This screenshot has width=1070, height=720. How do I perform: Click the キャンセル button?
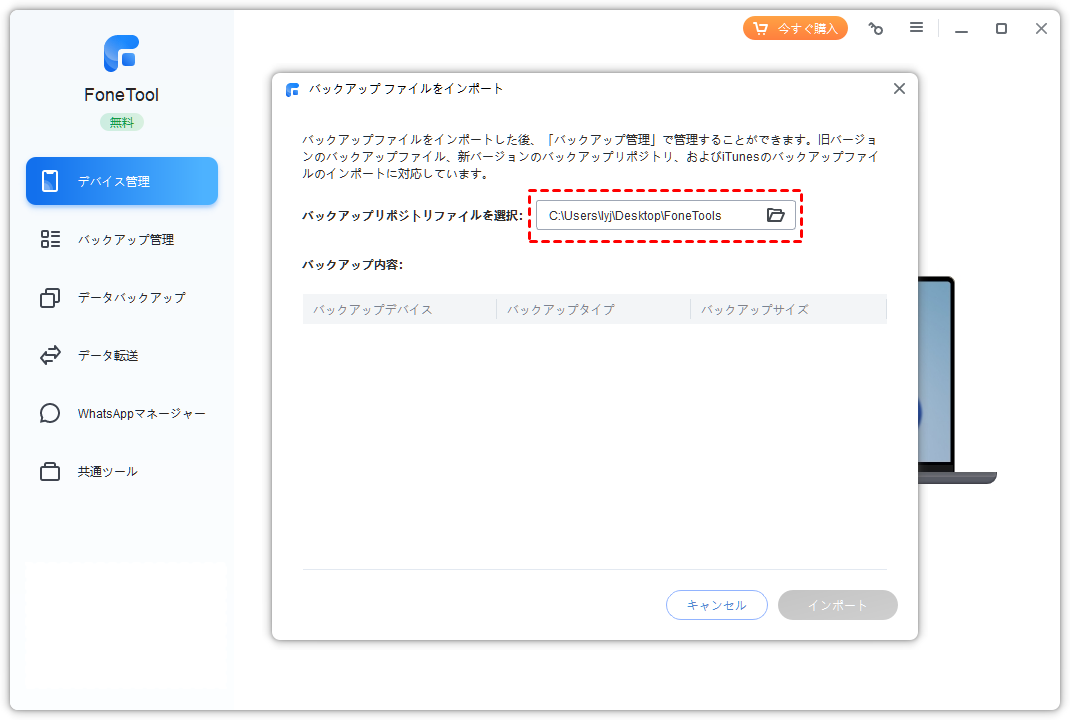pyautogui.click(x=716, y=605)
